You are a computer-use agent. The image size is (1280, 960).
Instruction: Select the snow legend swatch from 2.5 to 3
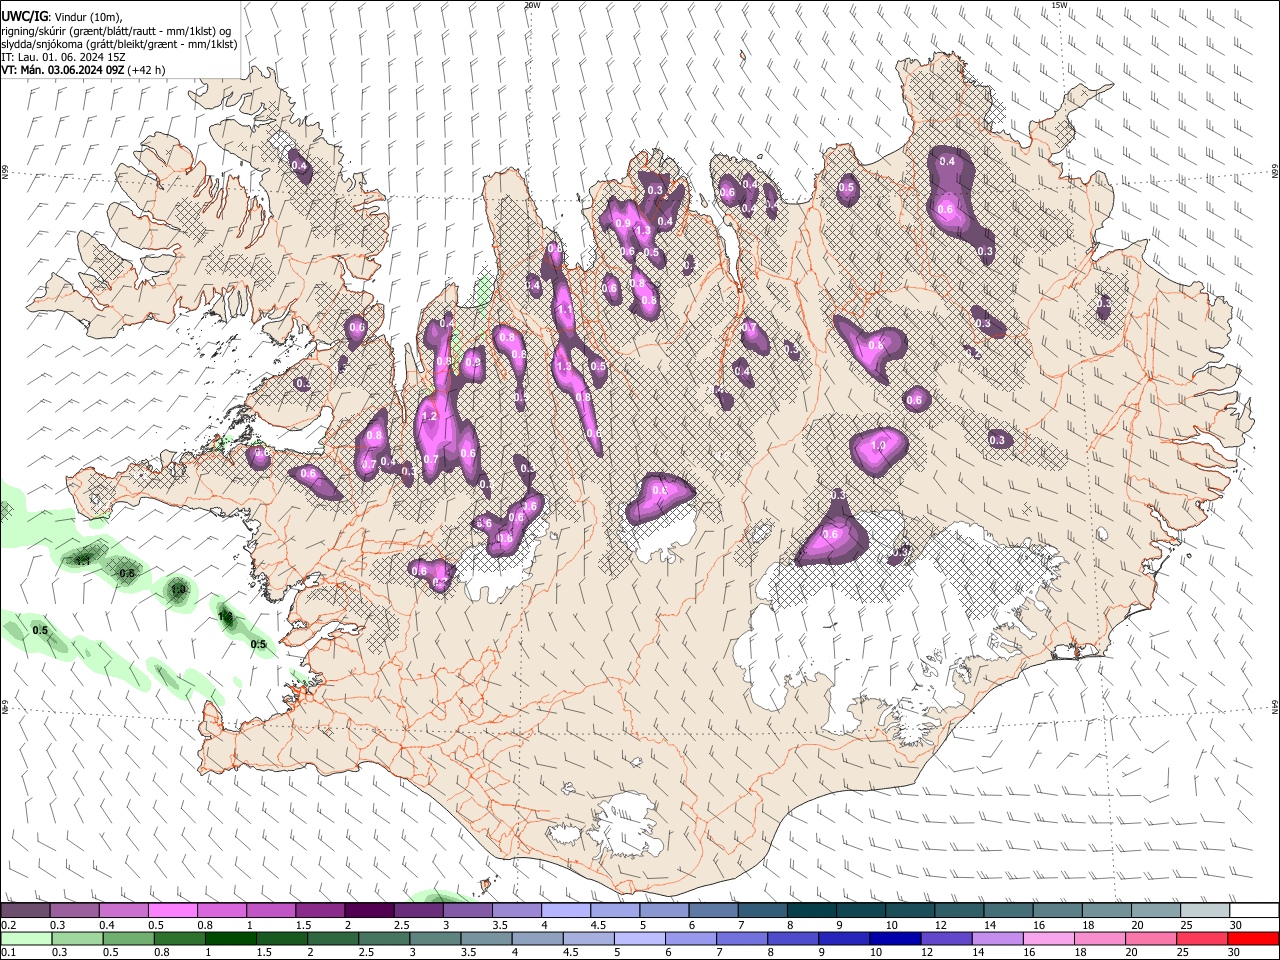[x=418, y=911]
